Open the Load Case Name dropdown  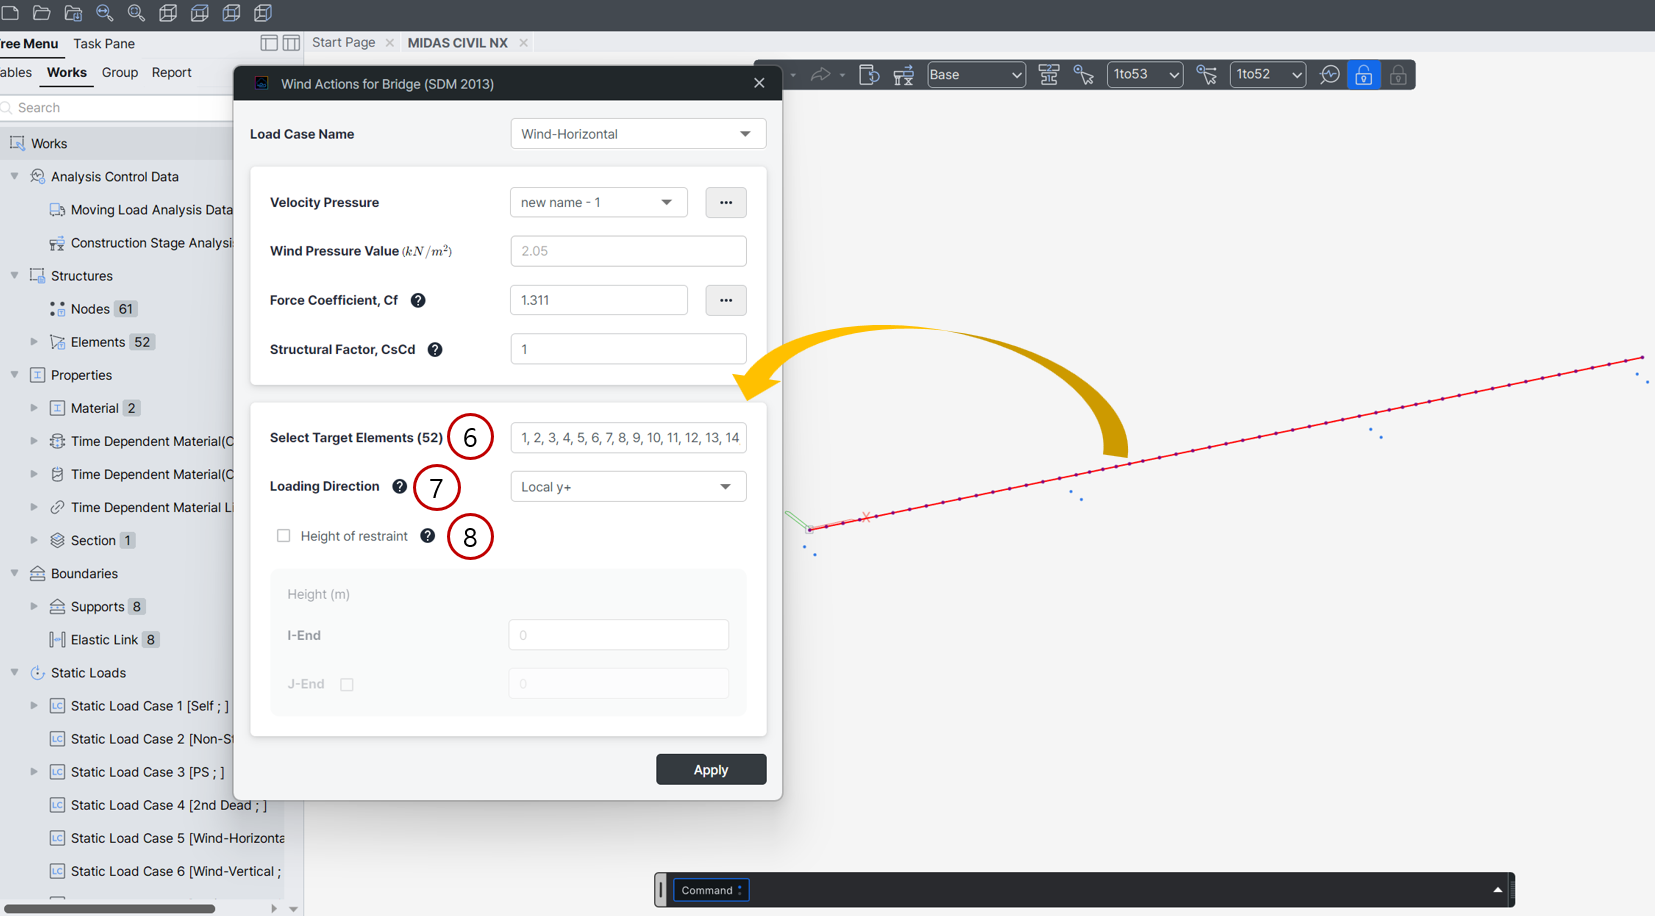tap(638, 134)
